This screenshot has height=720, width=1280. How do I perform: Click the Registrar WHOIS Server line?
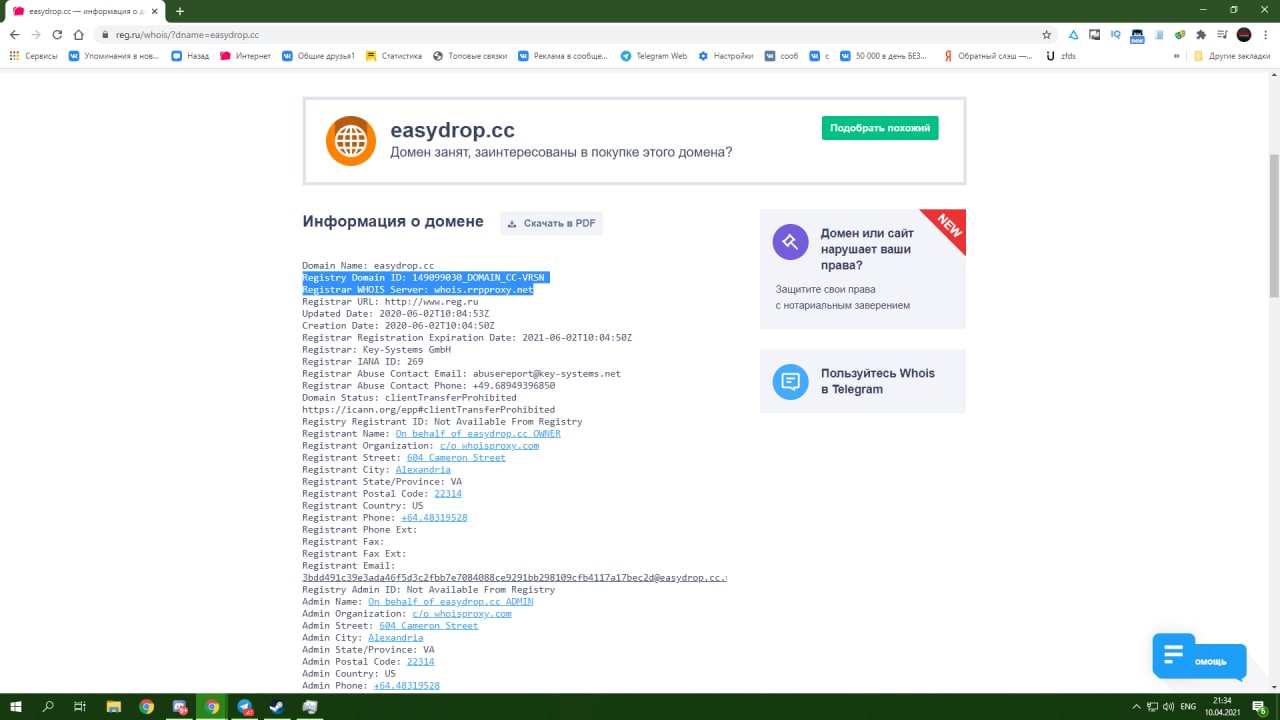click(x=418, y=290)
